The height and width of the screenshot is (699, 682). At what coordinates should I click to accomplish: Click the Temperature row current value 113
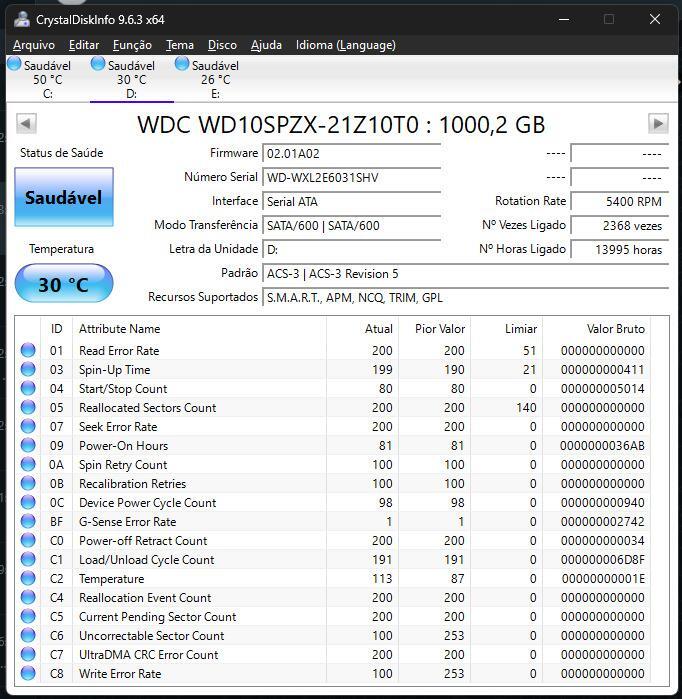coord(382,579)
